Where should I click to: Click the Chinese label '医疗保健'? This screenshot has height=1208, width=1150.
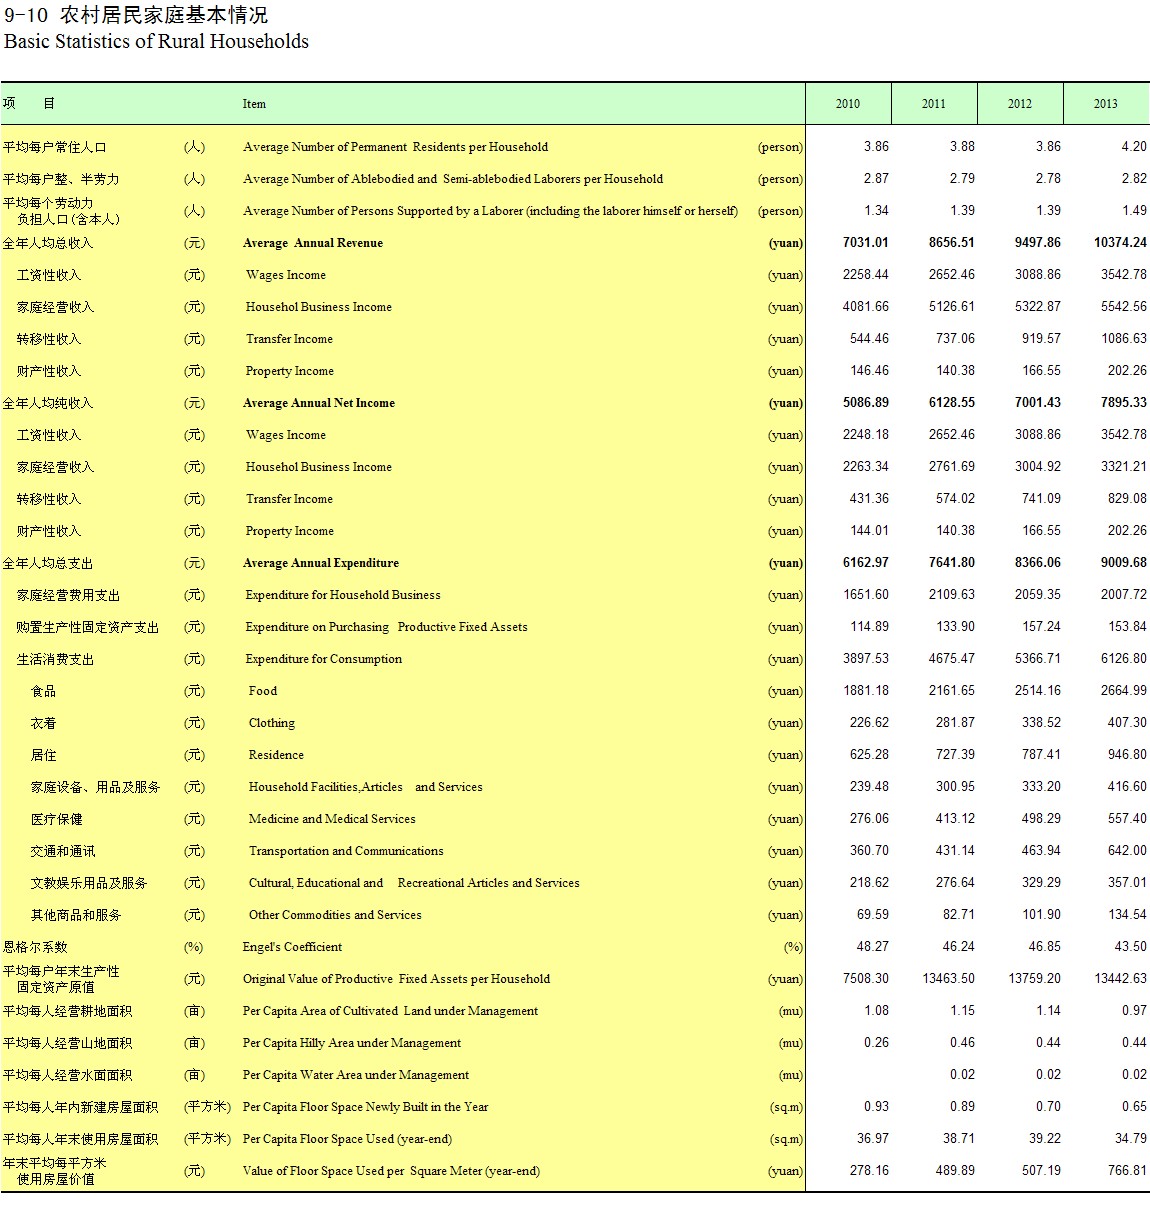[57, 819]
